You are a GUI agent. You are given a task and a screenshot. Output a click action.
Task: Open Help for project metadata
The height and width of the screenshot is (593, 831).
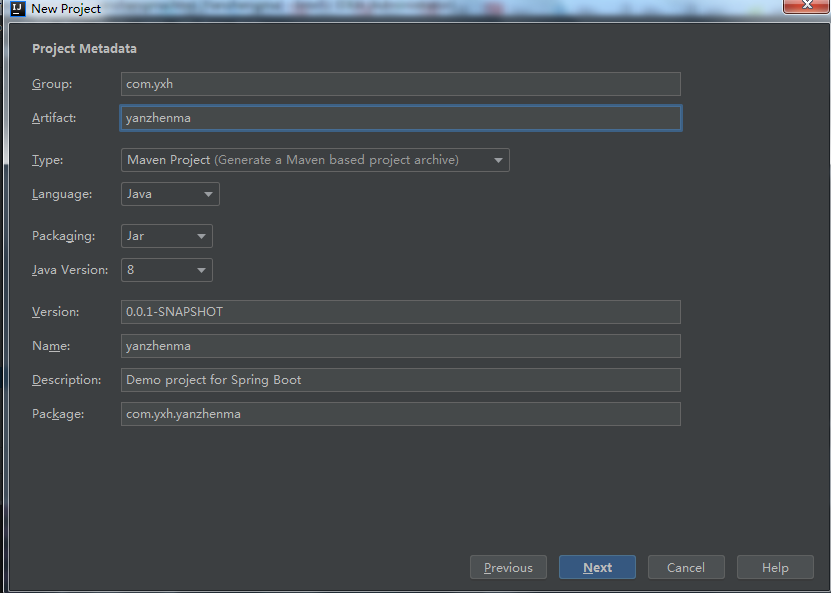[x=775, y=567]
